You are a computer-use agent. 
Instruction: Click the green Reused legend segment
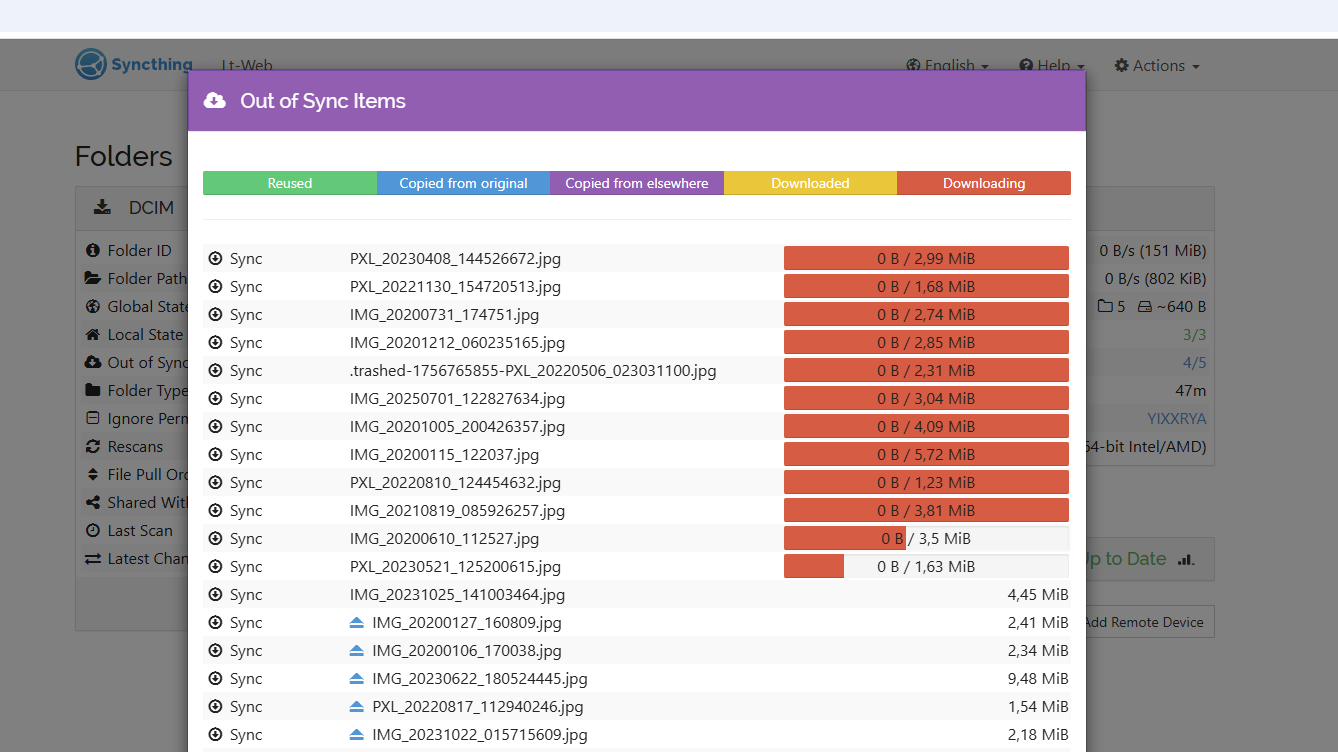click(290, 183)
